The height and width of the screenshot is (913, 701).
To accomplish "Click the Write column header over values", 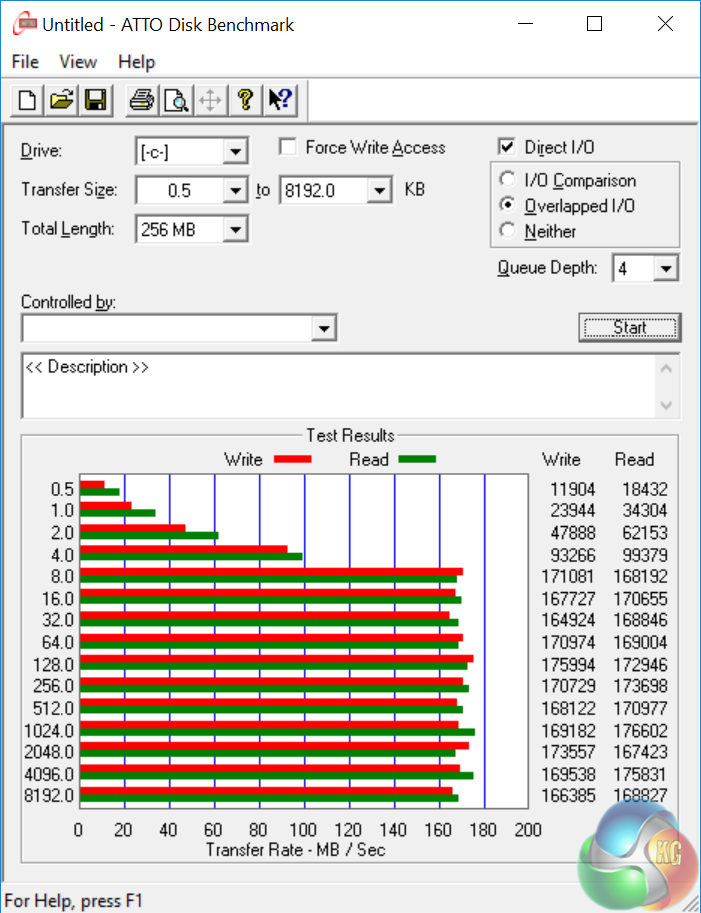I will coord(561,459).
